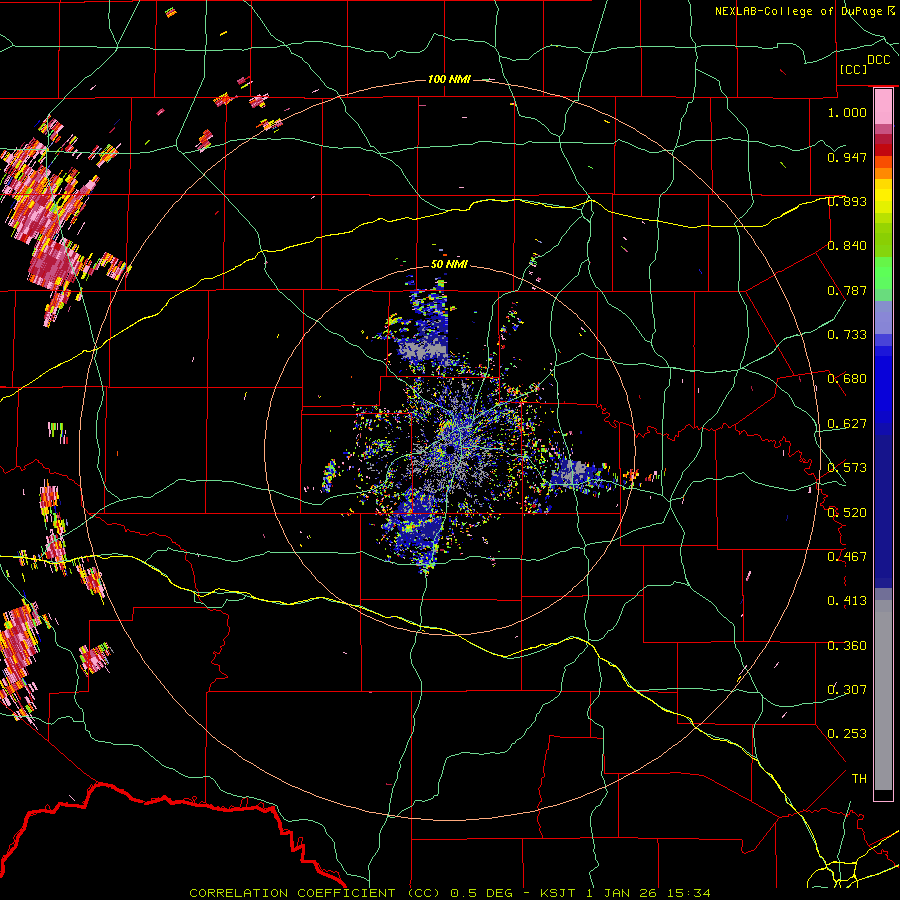This screenshot has width=900, height=900.
Task: Click the 0.467 scale label
Action: point(847,557)
